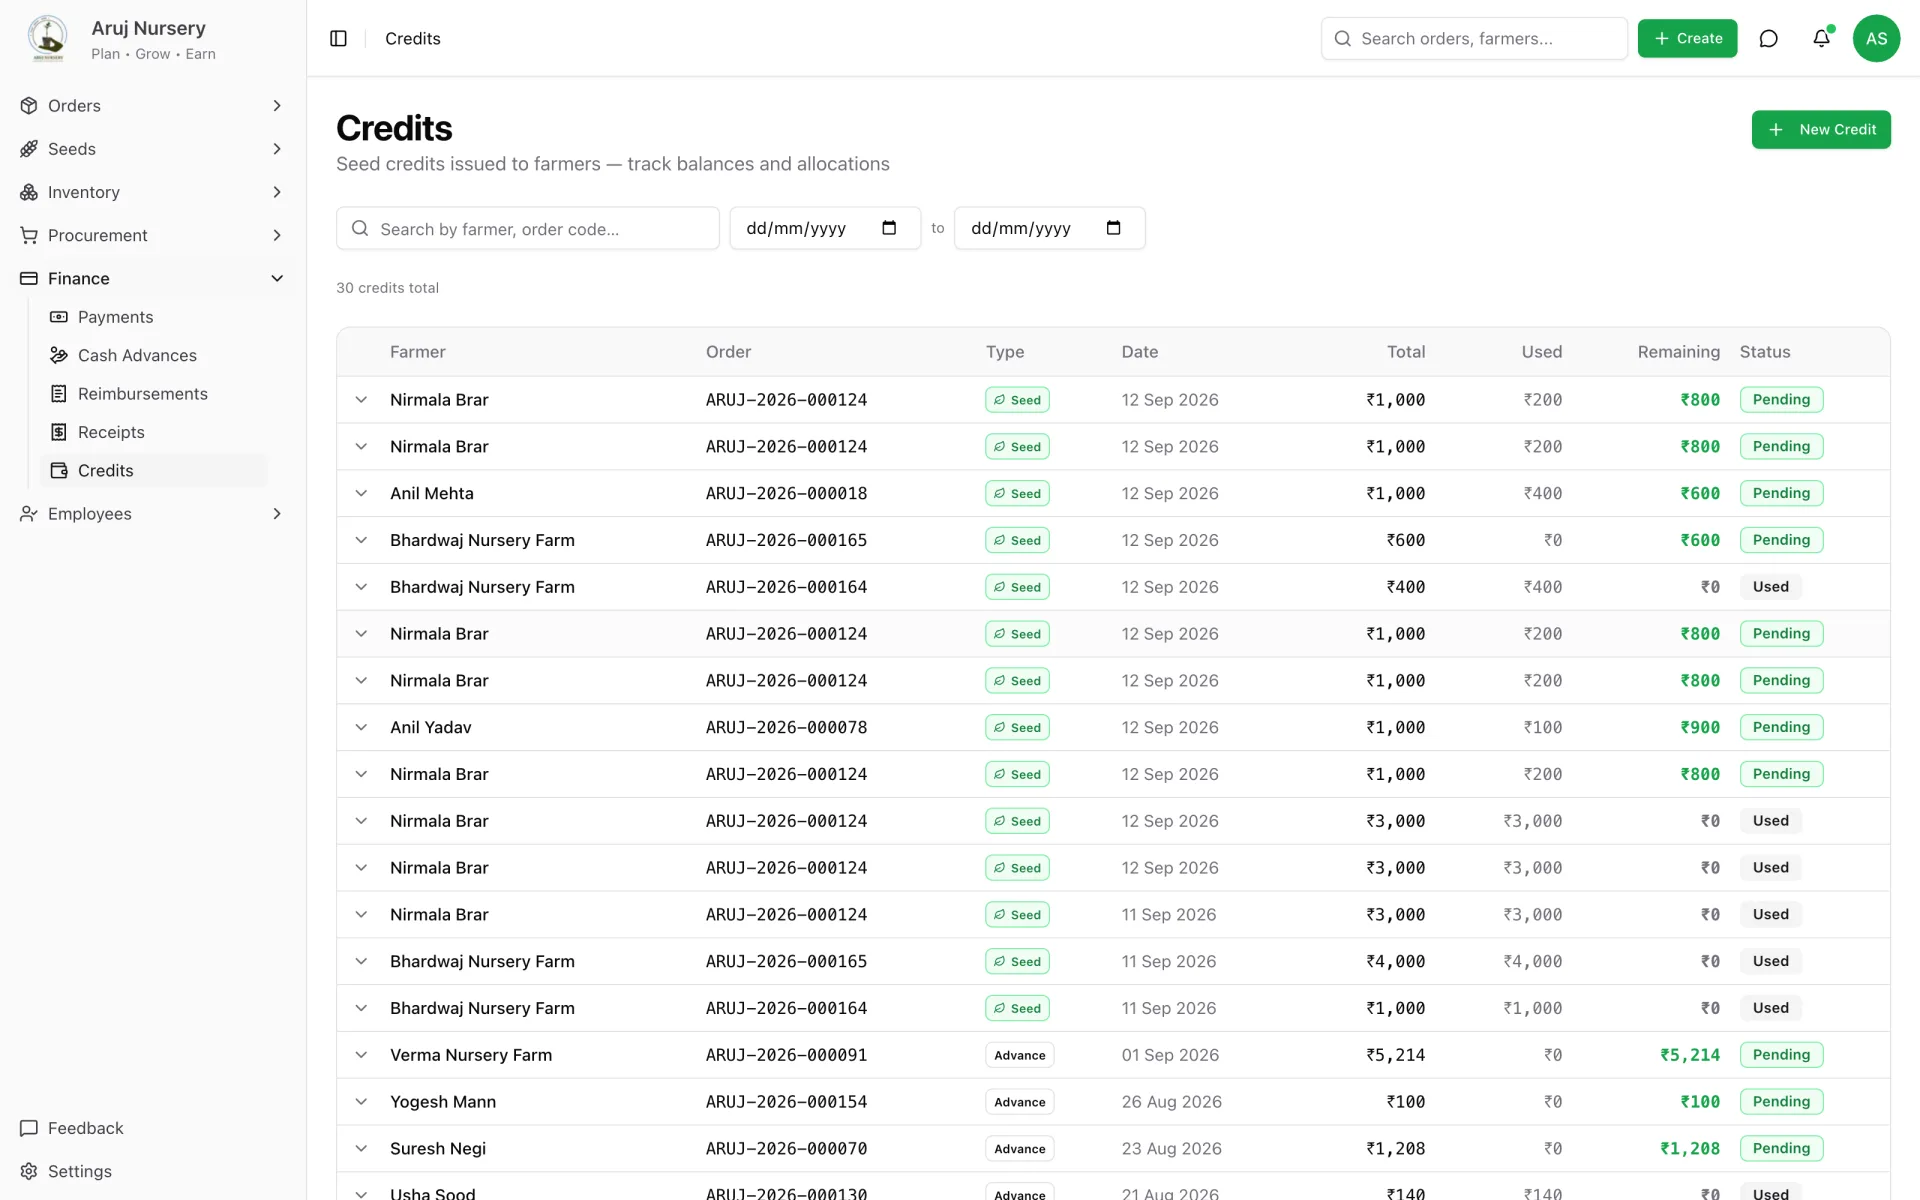Click the end date dd/mm/yyyy field
The width and height of the screenshot is (1920, 1200).
1049,228
